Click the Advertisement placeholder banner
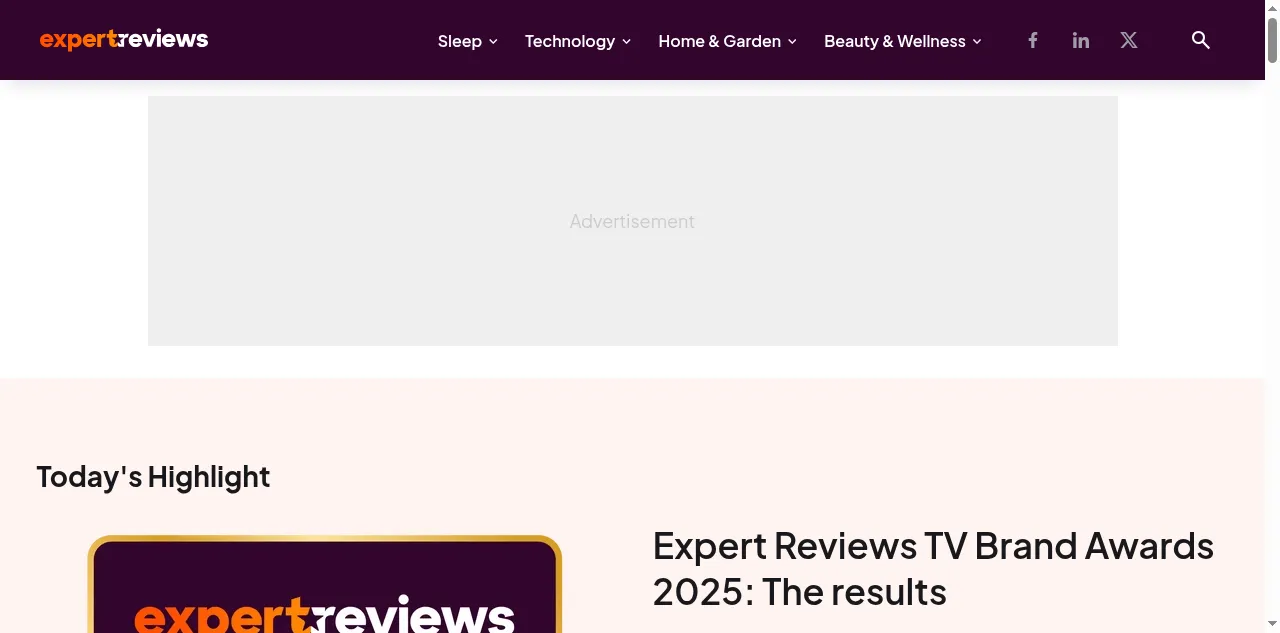Image resolution: width=1280 pixels, height=633 pixels. point(633,221)
